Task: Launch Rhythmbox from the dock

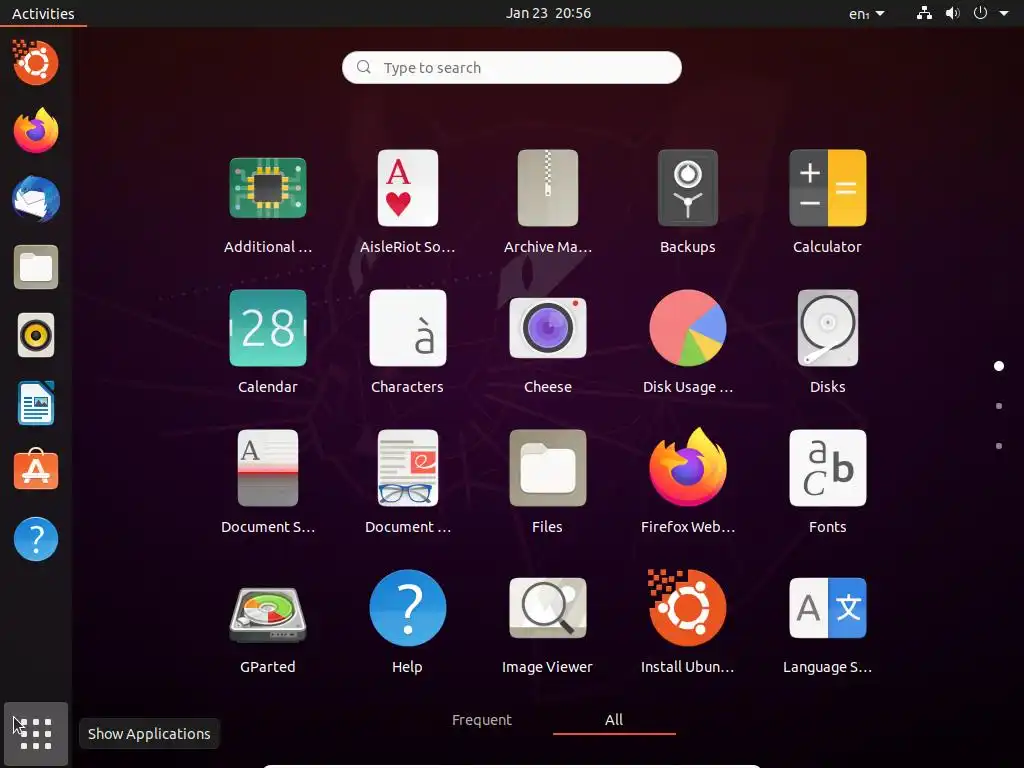Action: (x=36, y=335)
